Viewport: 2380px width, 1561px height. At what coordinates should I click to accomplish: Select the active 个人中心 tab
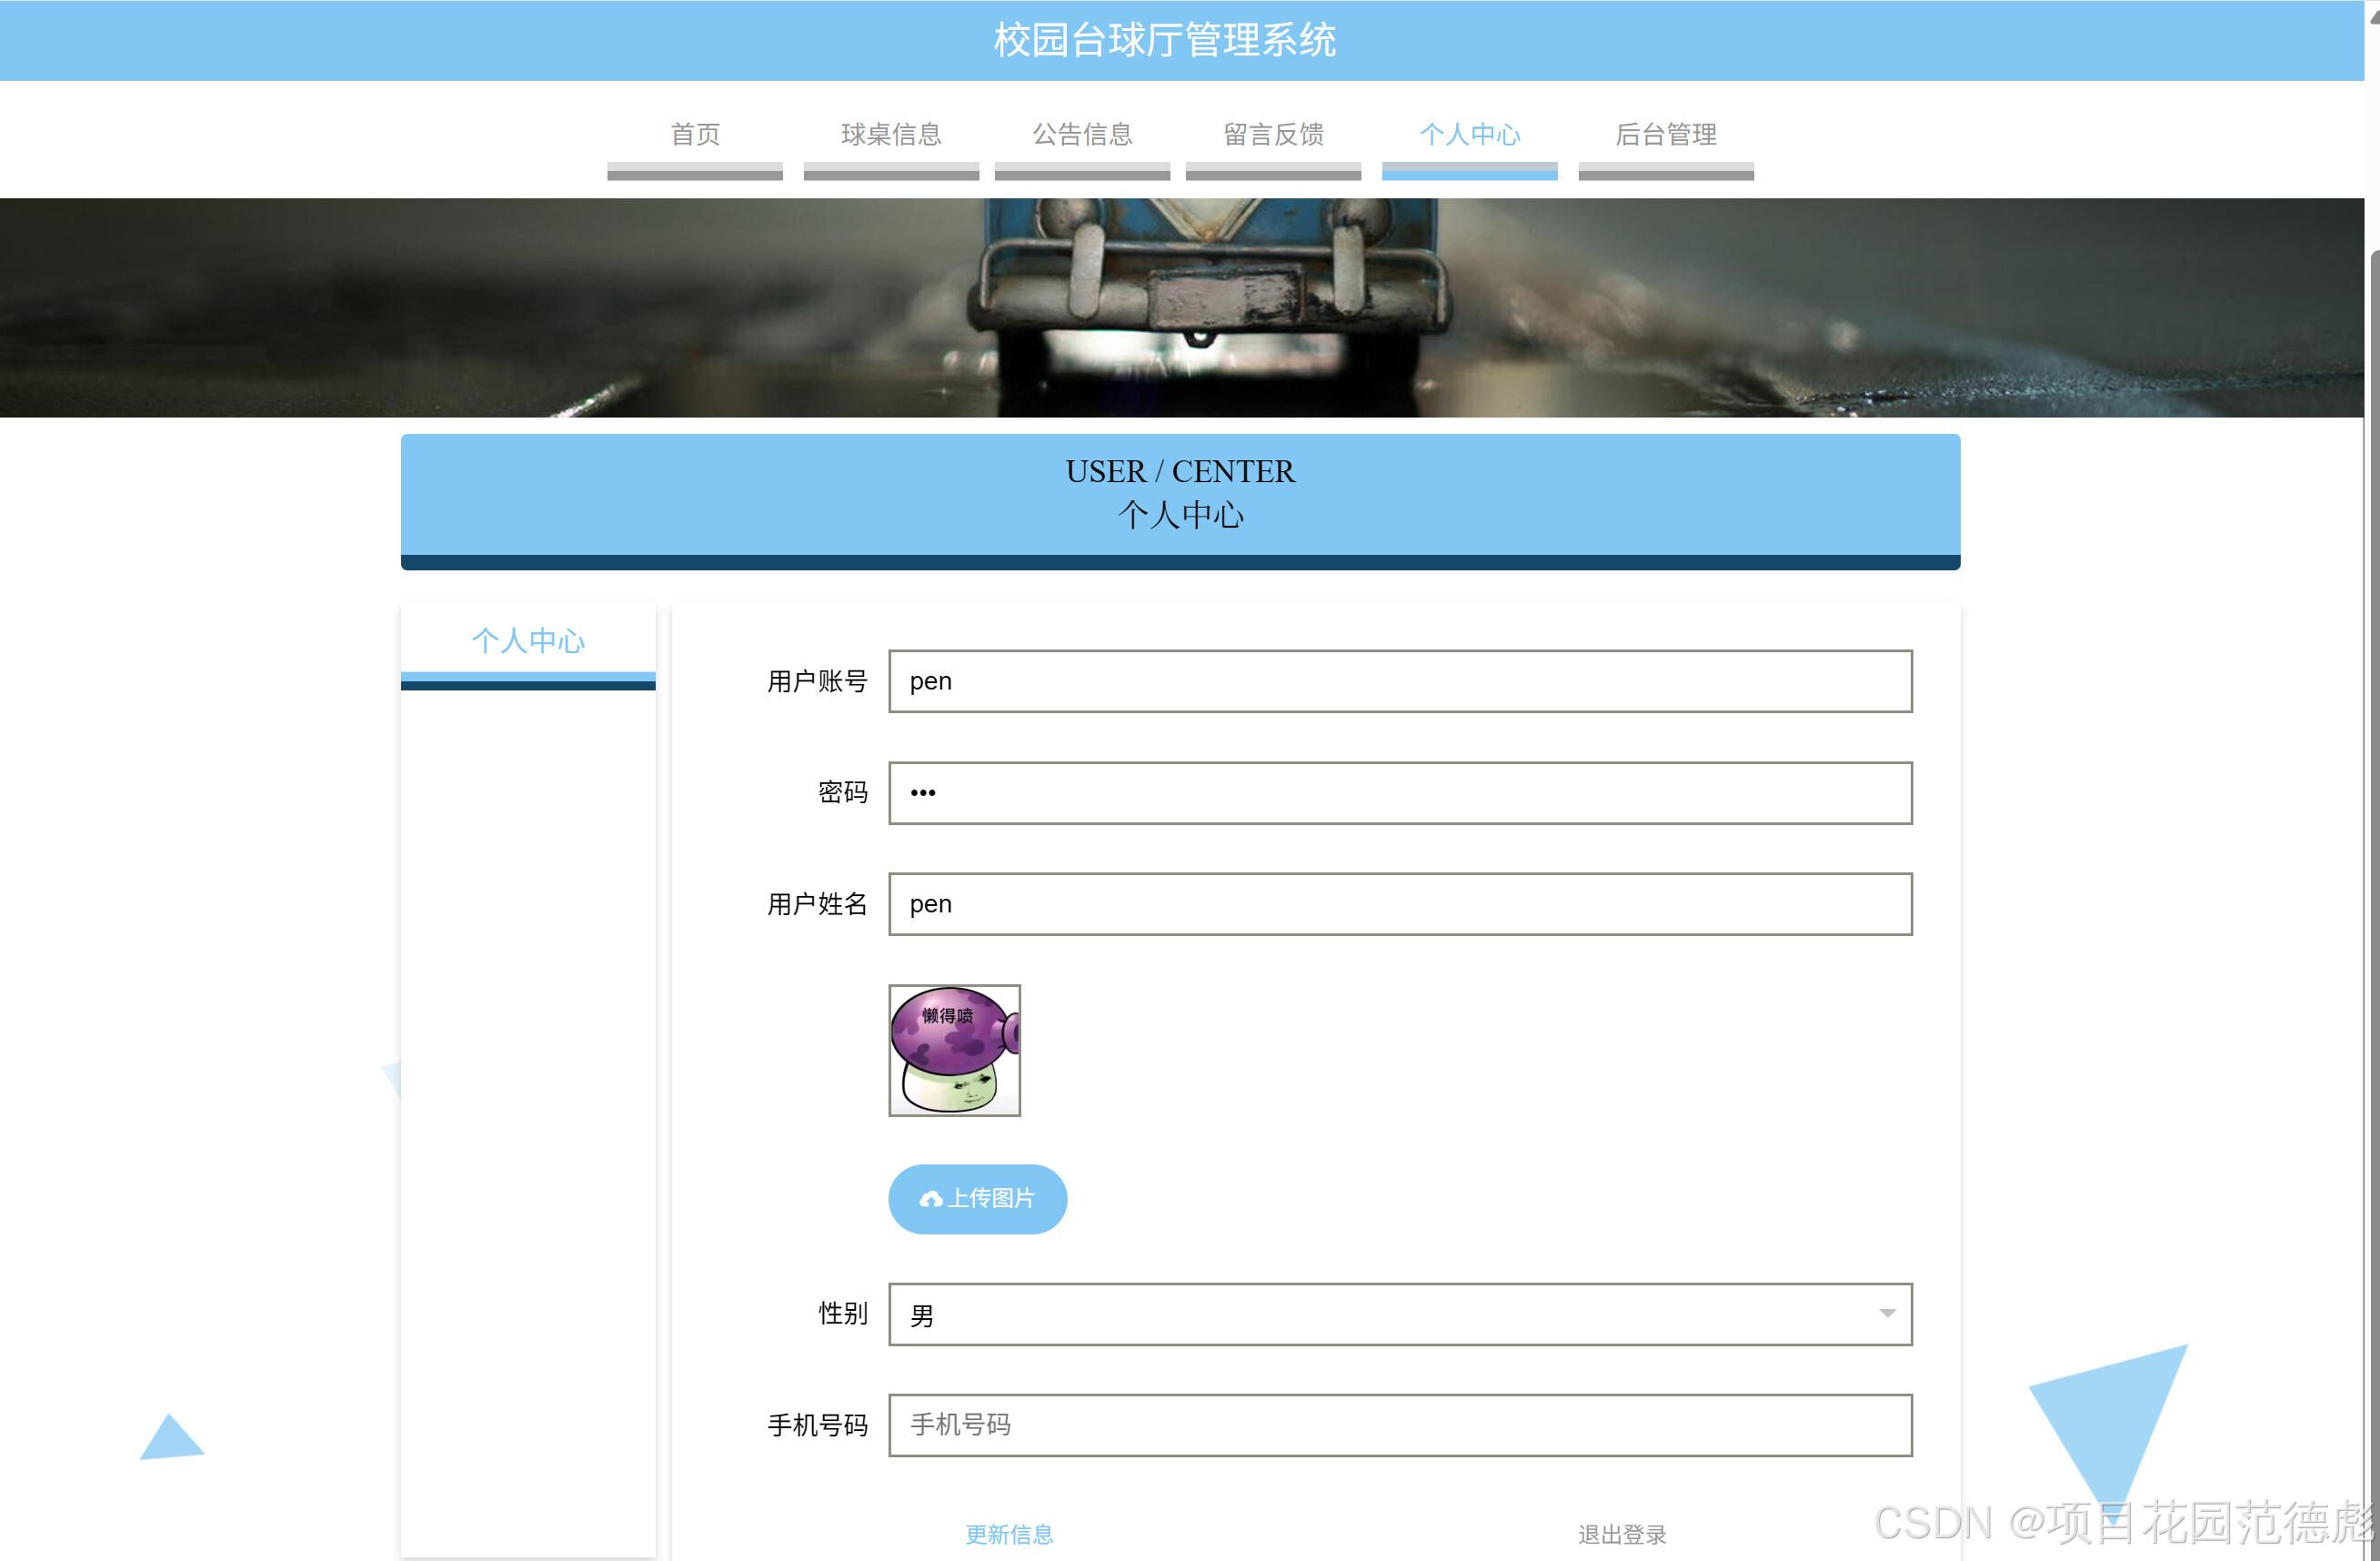pyautogui.click(x=1469, y=135)
